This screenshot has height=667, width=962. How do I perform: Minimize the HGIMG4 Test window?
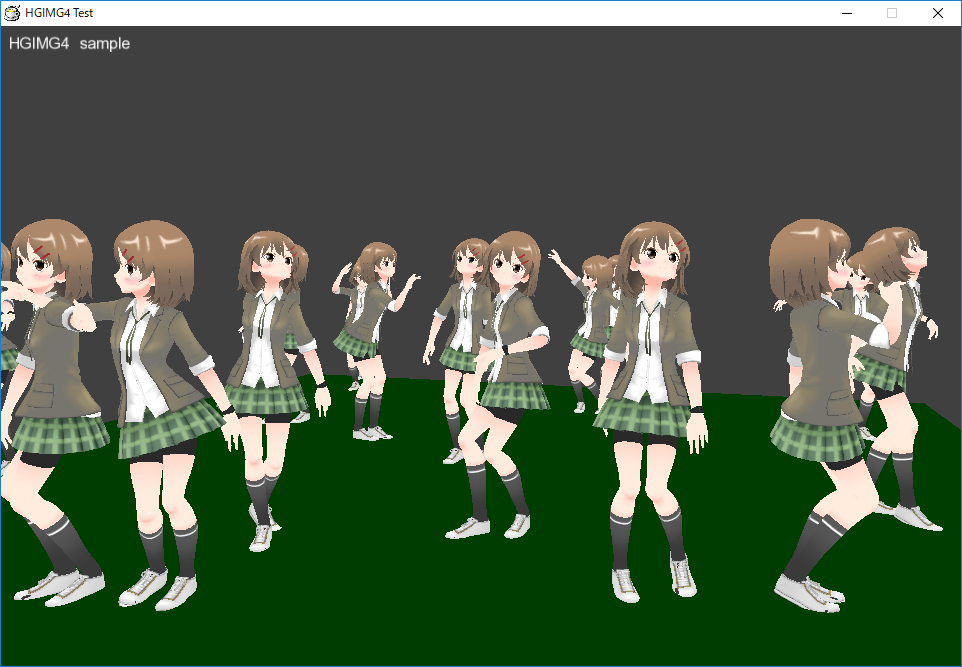coord(846,13)
